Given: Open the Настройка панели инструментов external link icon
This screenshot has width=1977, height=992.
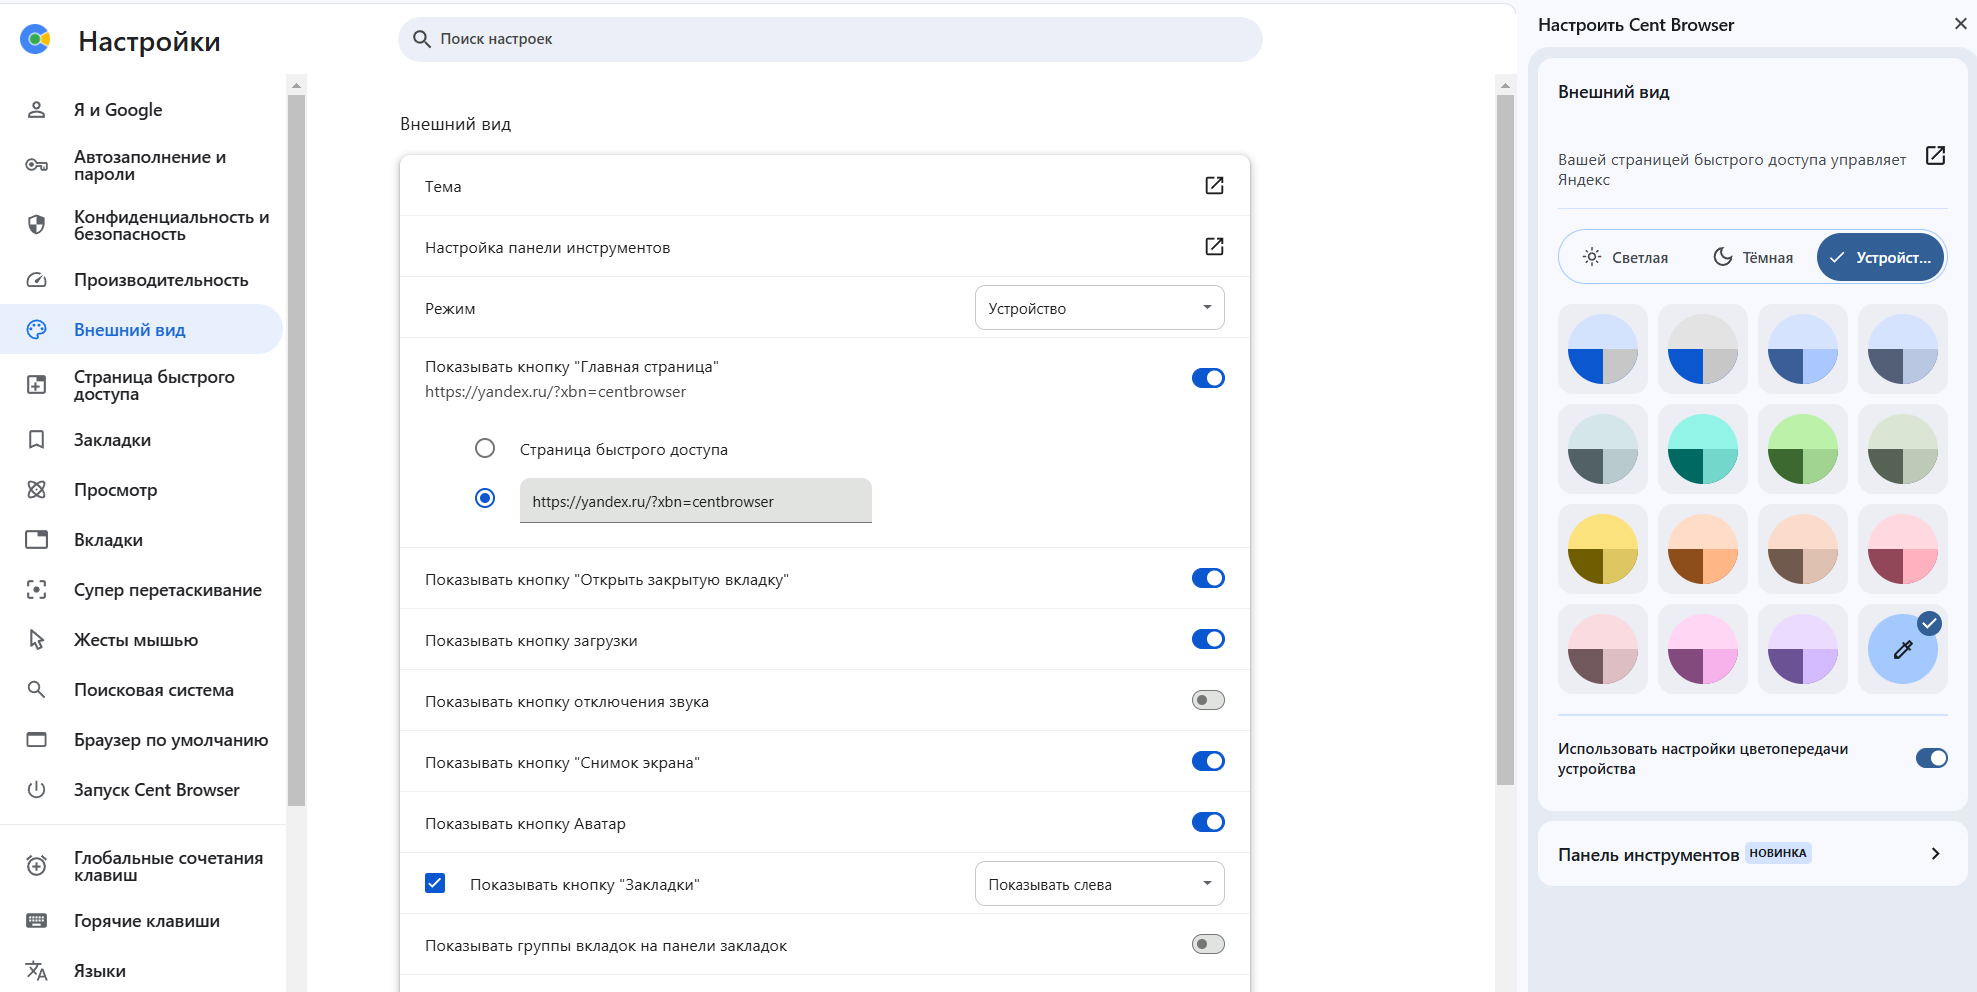Looking at the screenshot, I should (x=1214, y=246).
